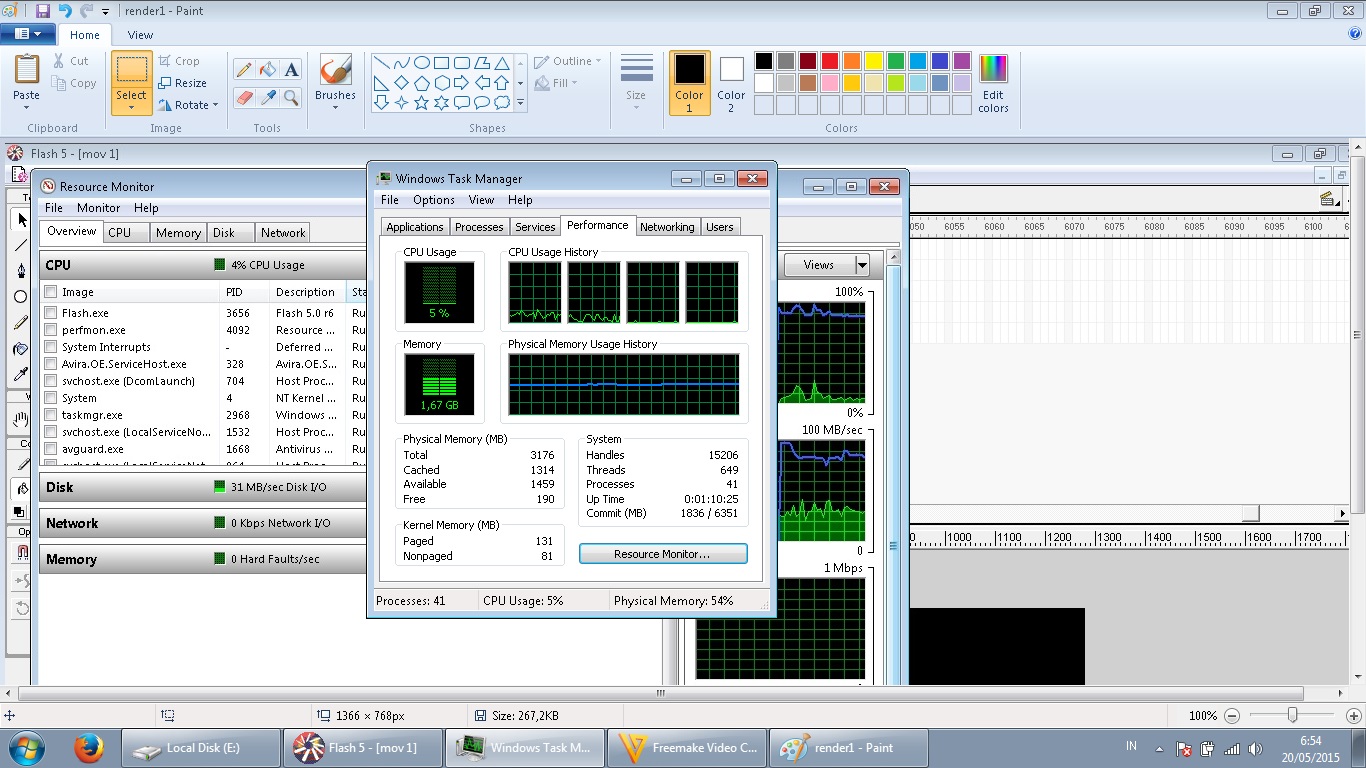Click the Crop icon in Image group

click(x=165, y=61)
